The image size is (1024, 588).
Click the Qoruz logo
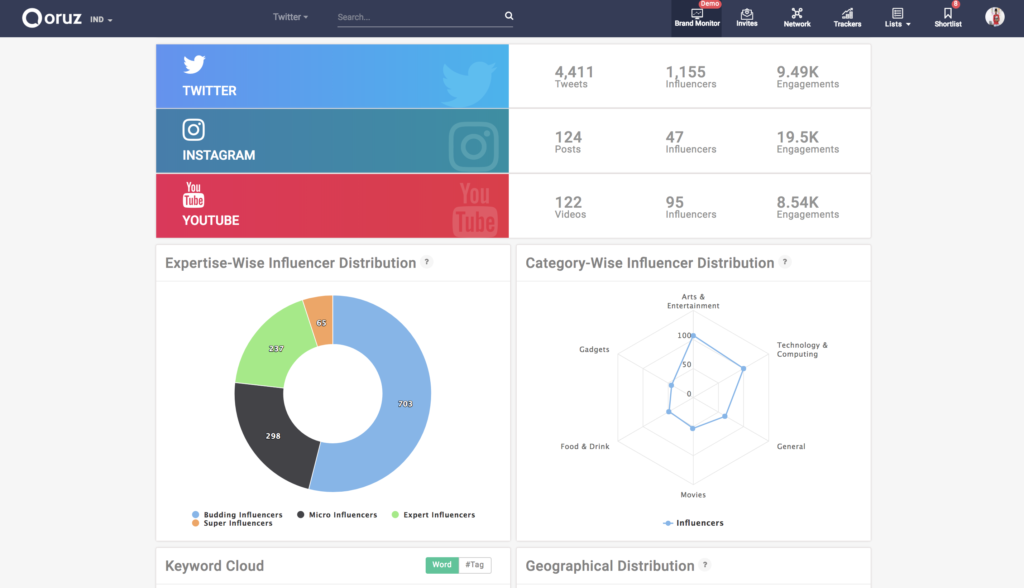point(52,18)
